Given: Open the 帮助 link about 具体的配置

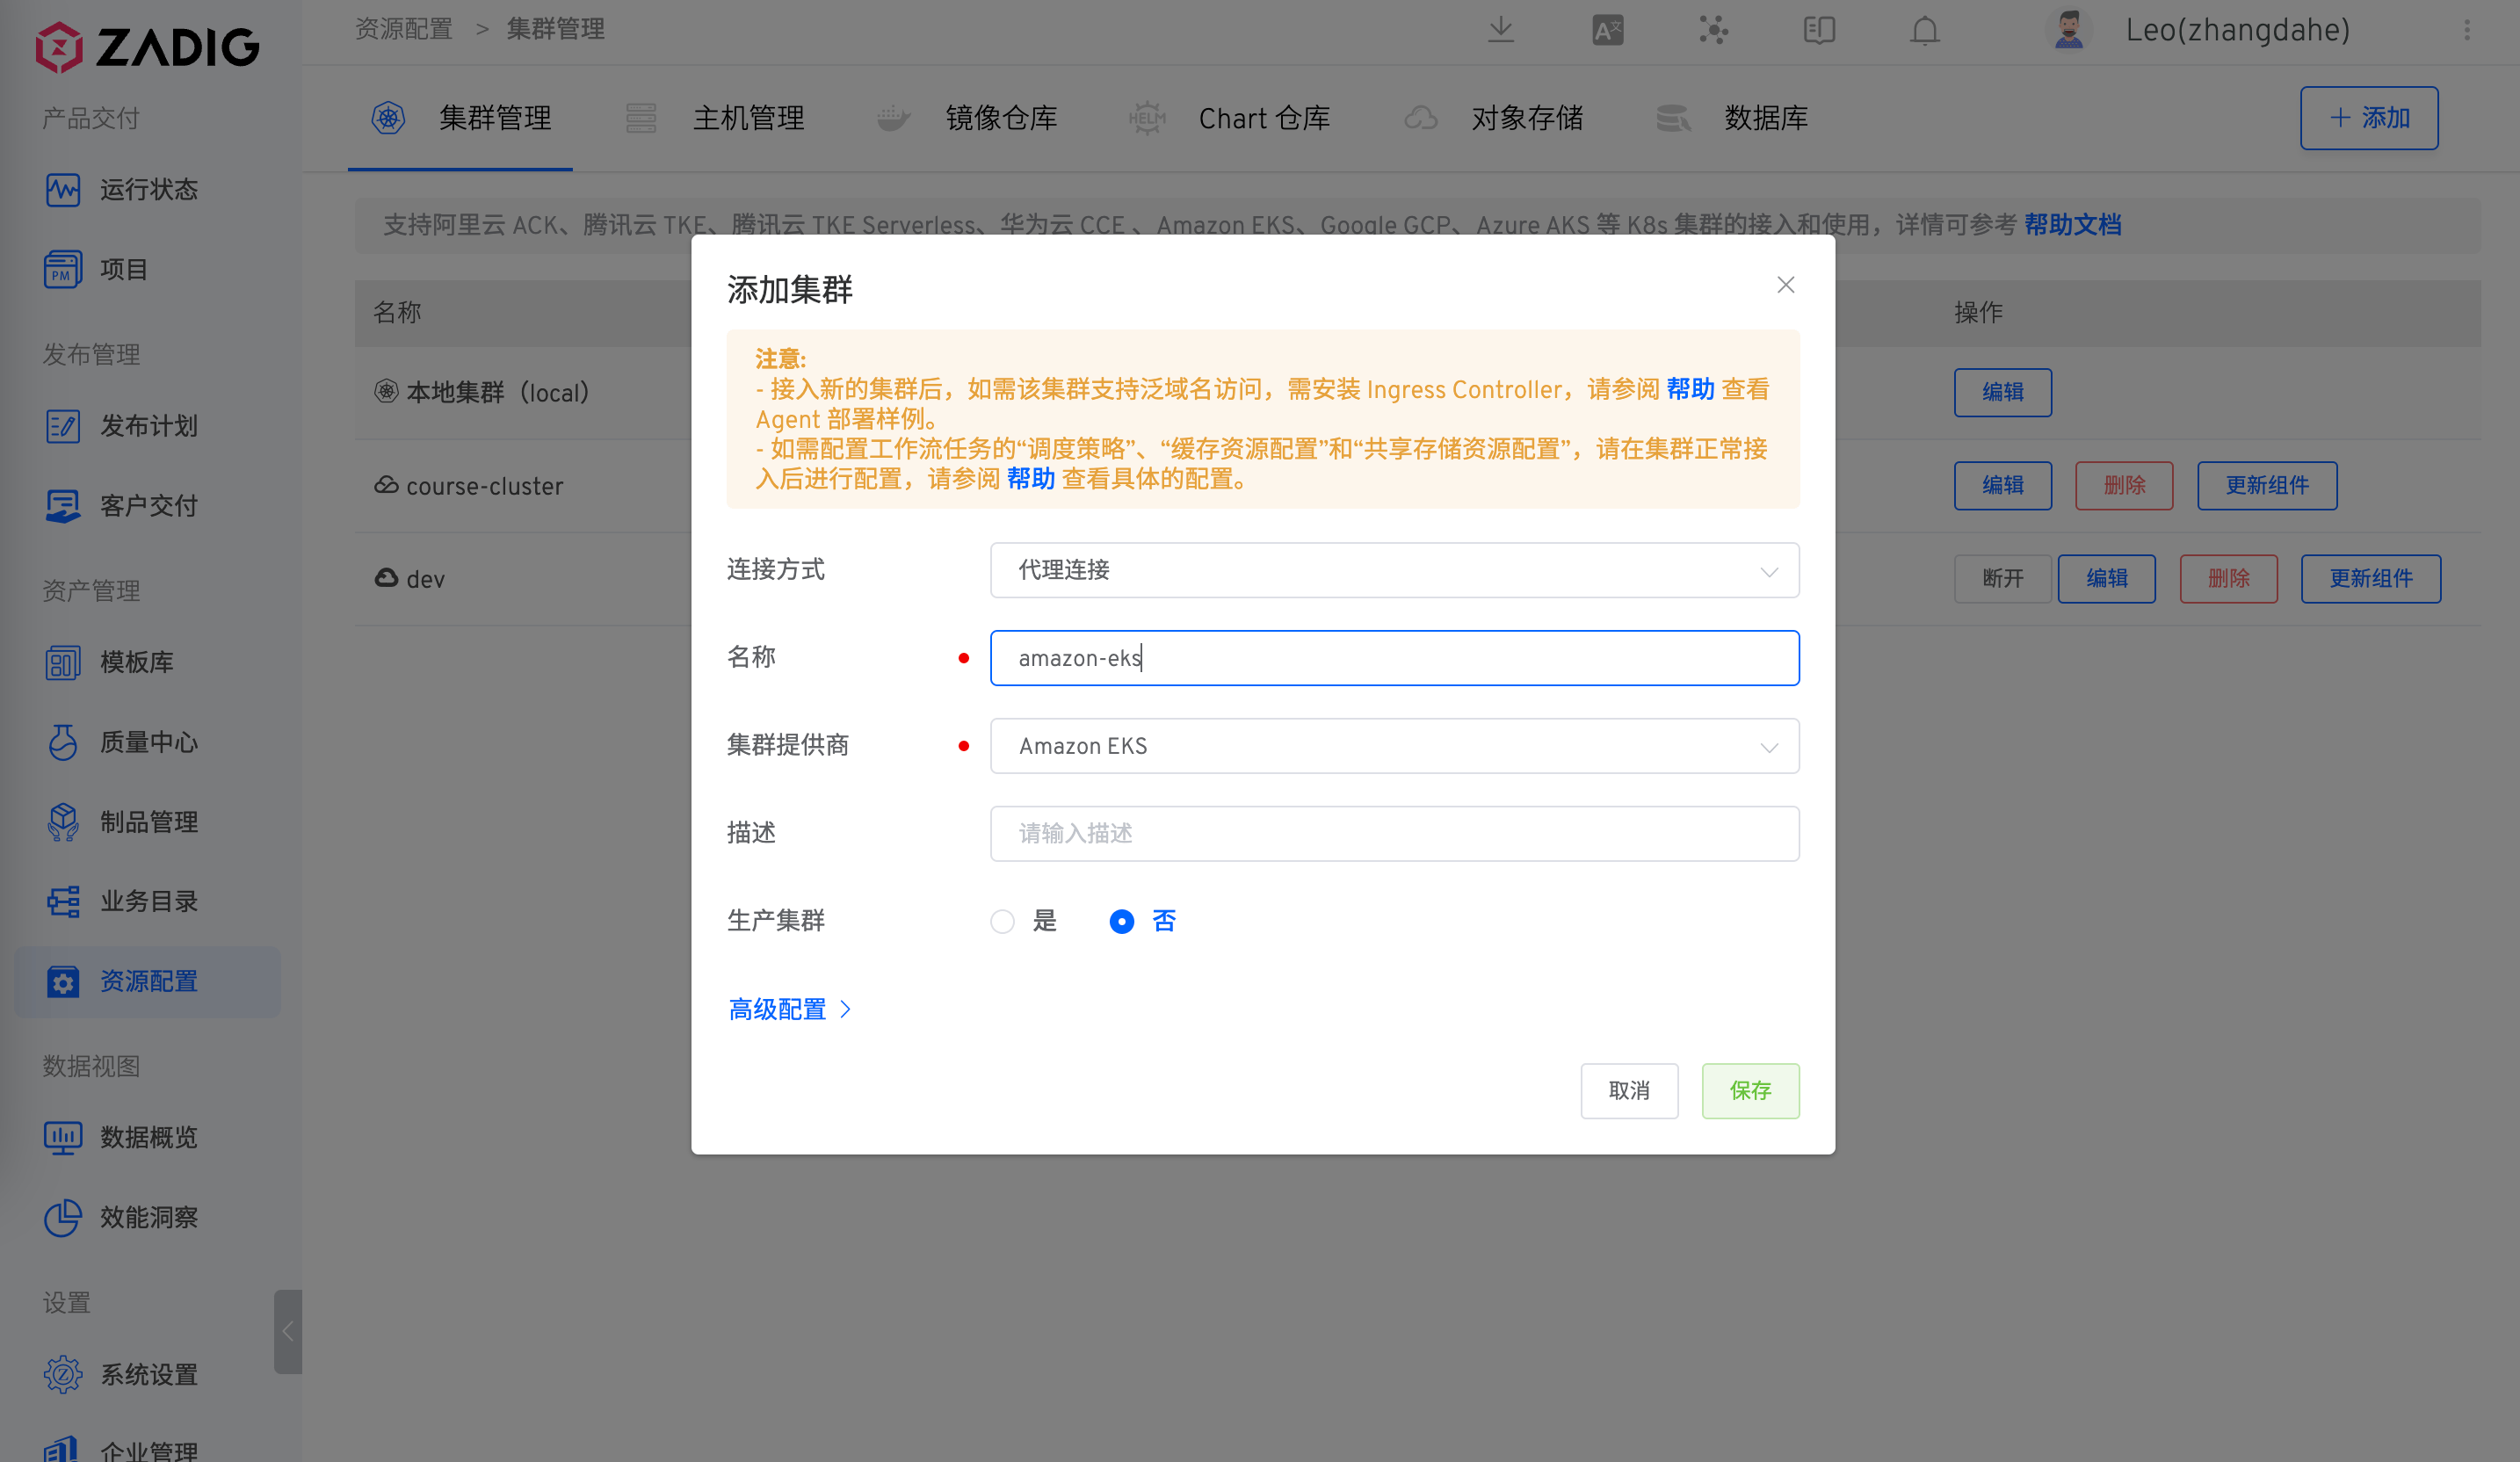Looking at the screenshot, I should pyautogui.click(x=1030, y=479).
